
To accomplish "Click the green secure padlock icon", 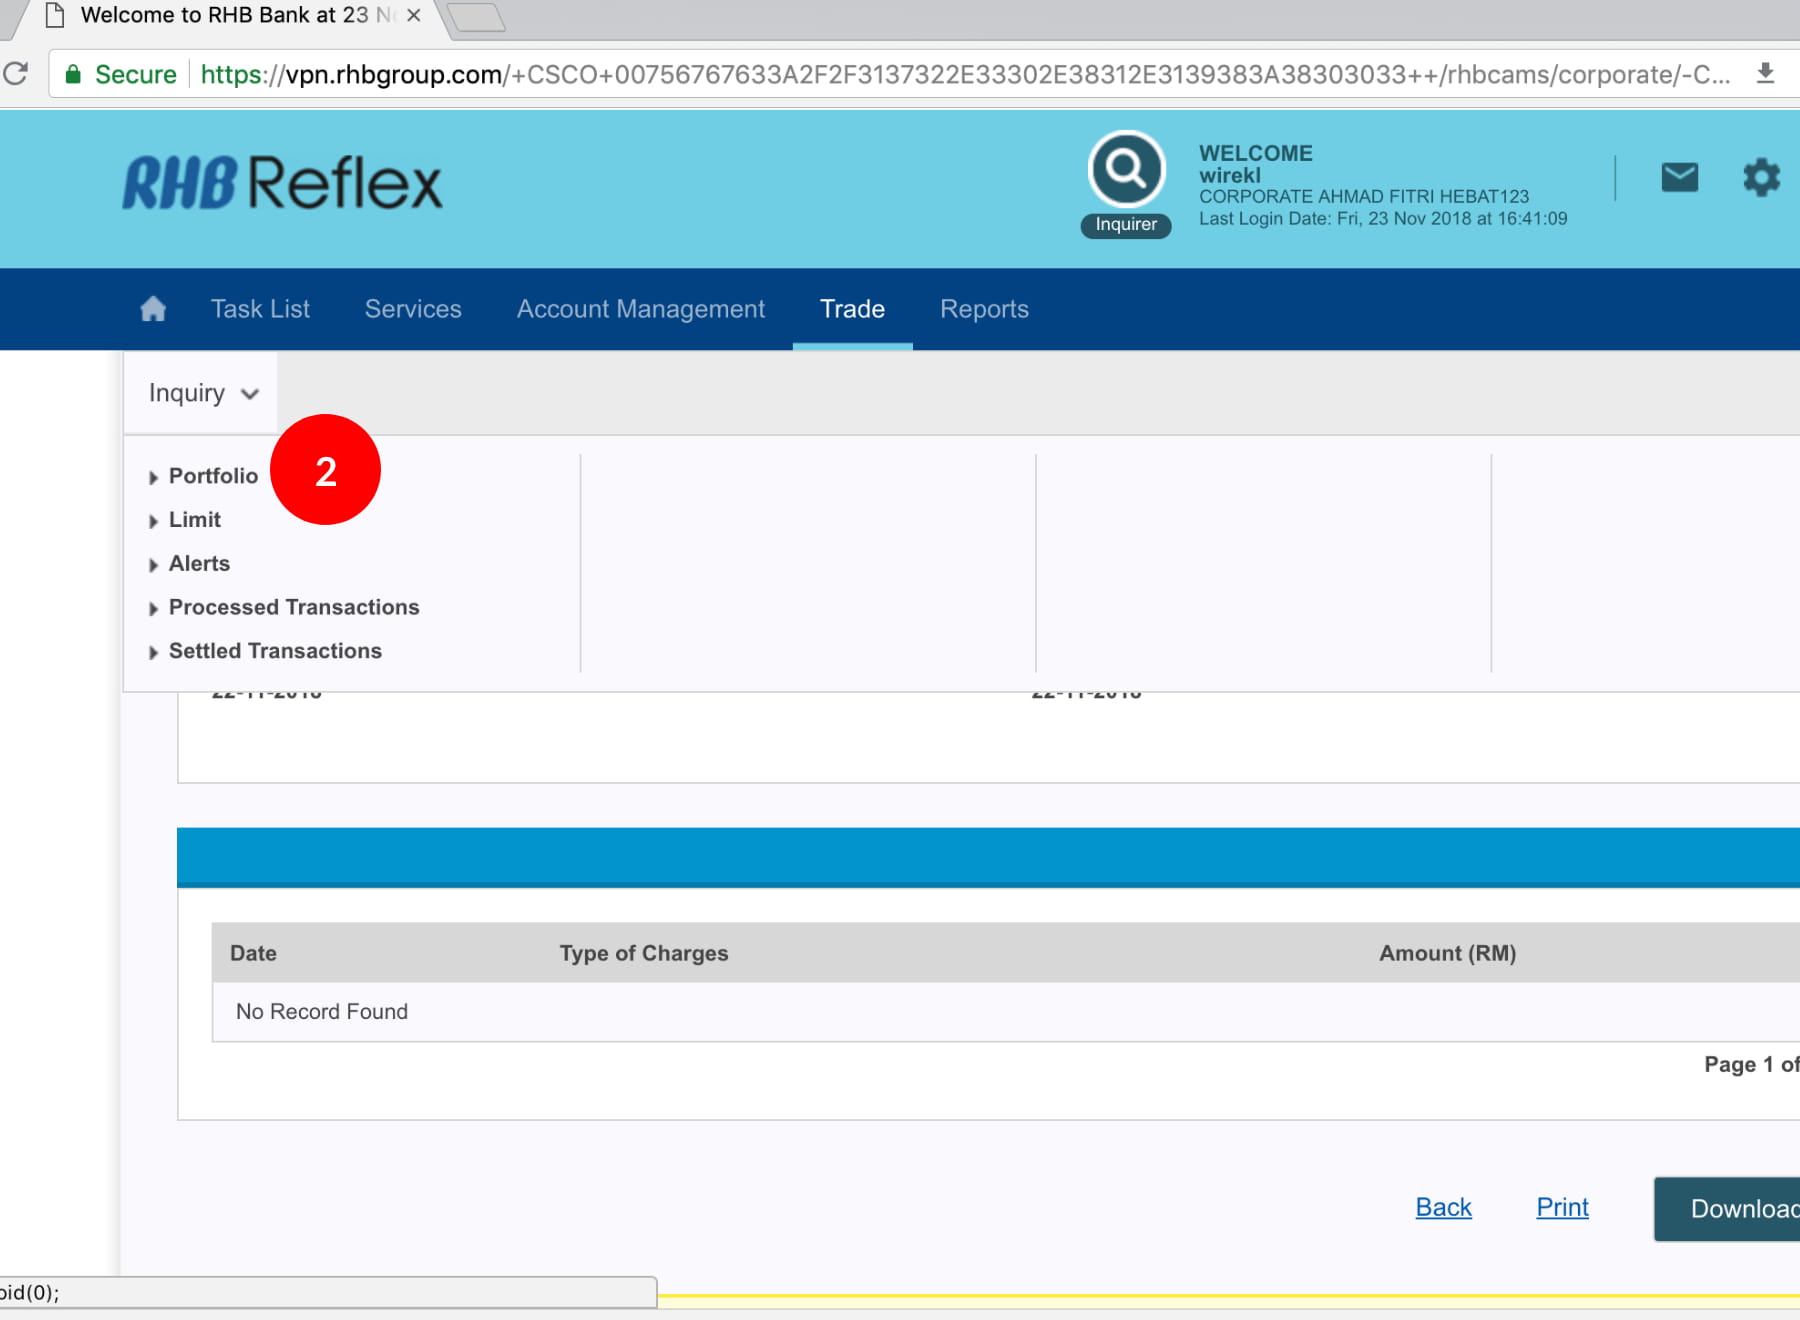I will tap(73, 74).
